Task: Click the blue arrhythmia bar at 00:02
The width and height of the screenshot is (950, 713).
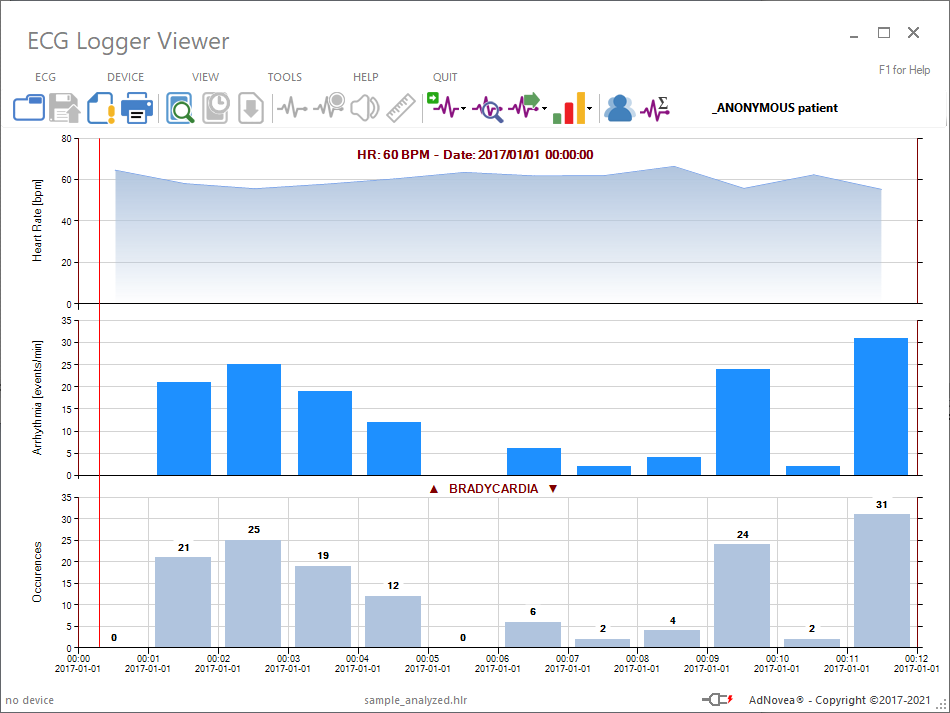Action: point(254,420)
